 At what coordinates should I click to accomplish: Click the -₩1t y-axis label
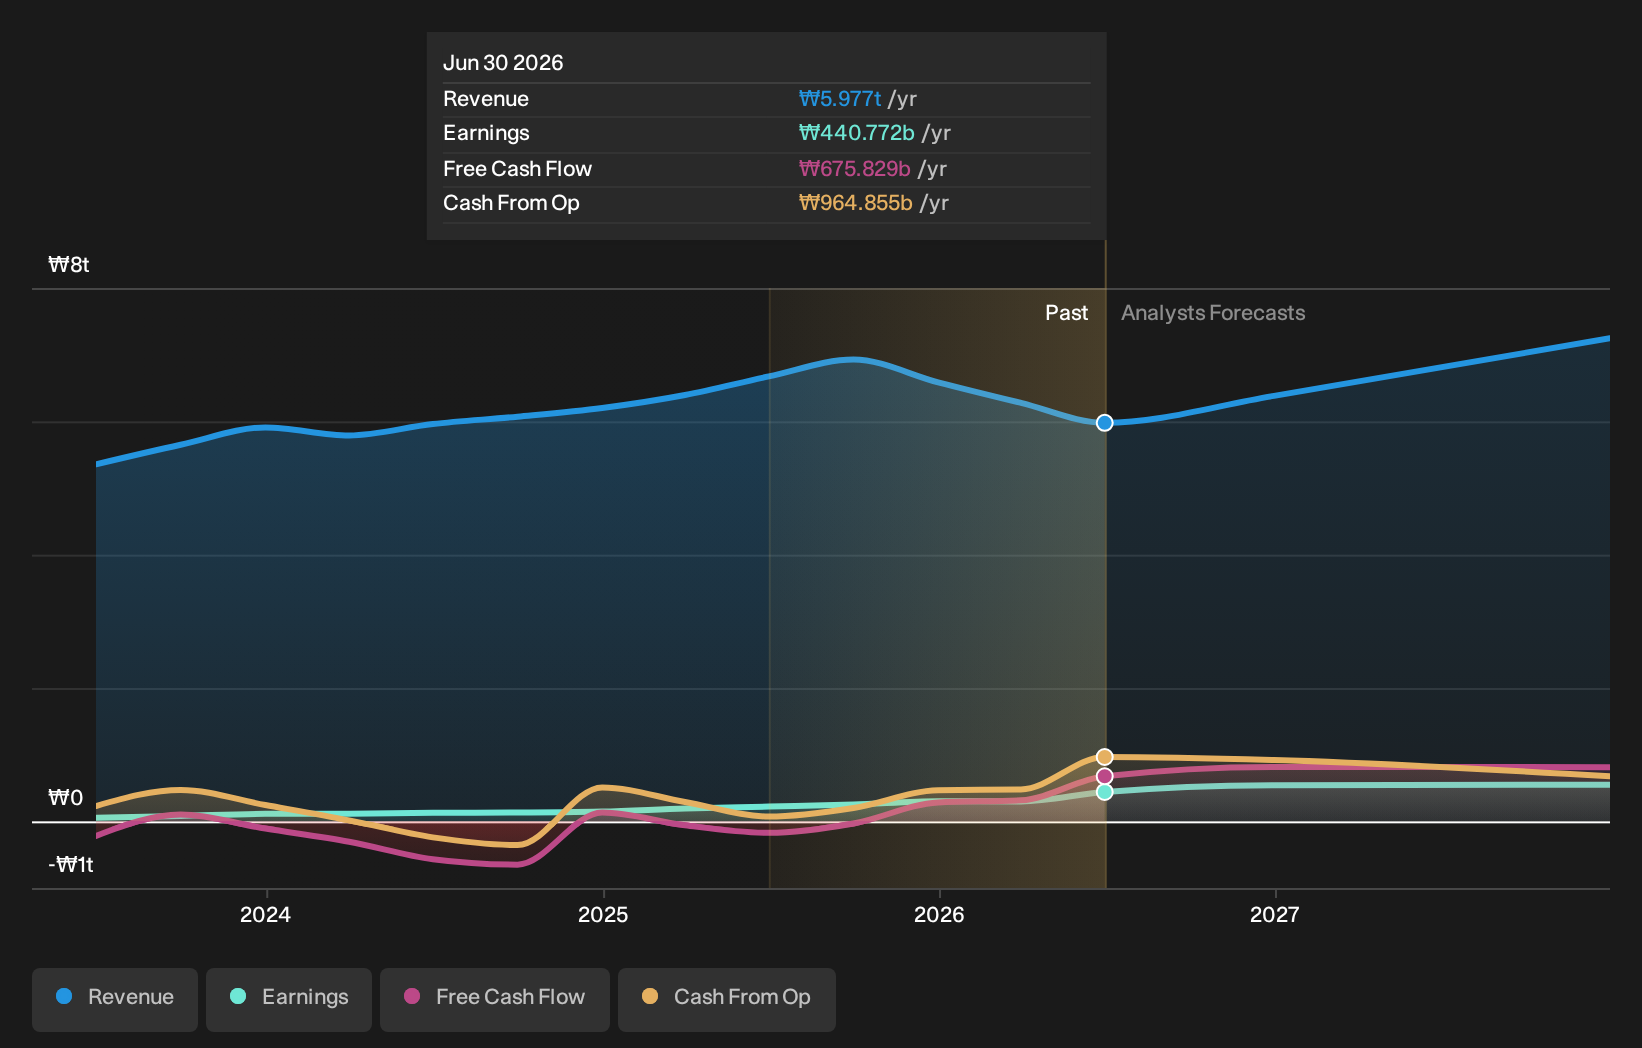tap(71, 865)
